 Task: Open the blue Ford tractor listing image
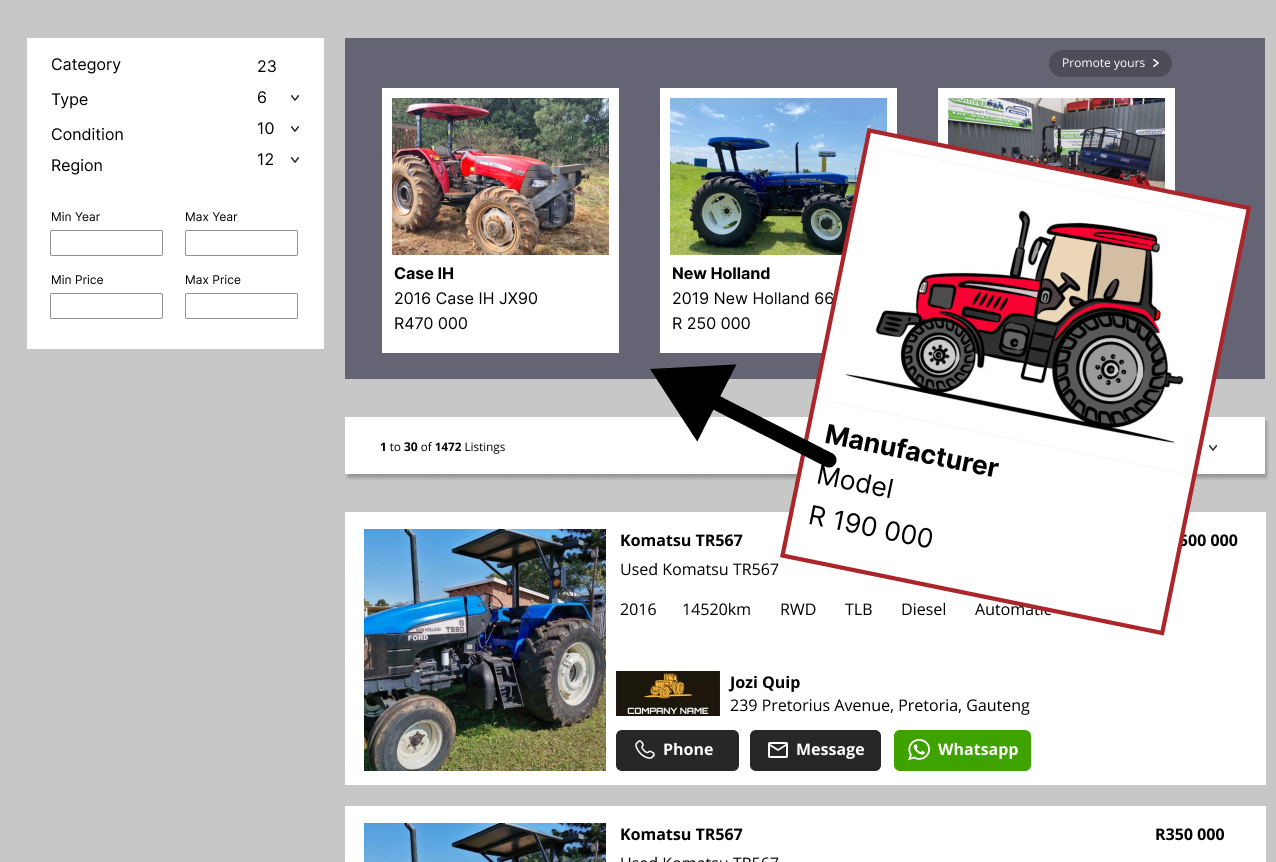pyautogui.click(x=485, y=650)
